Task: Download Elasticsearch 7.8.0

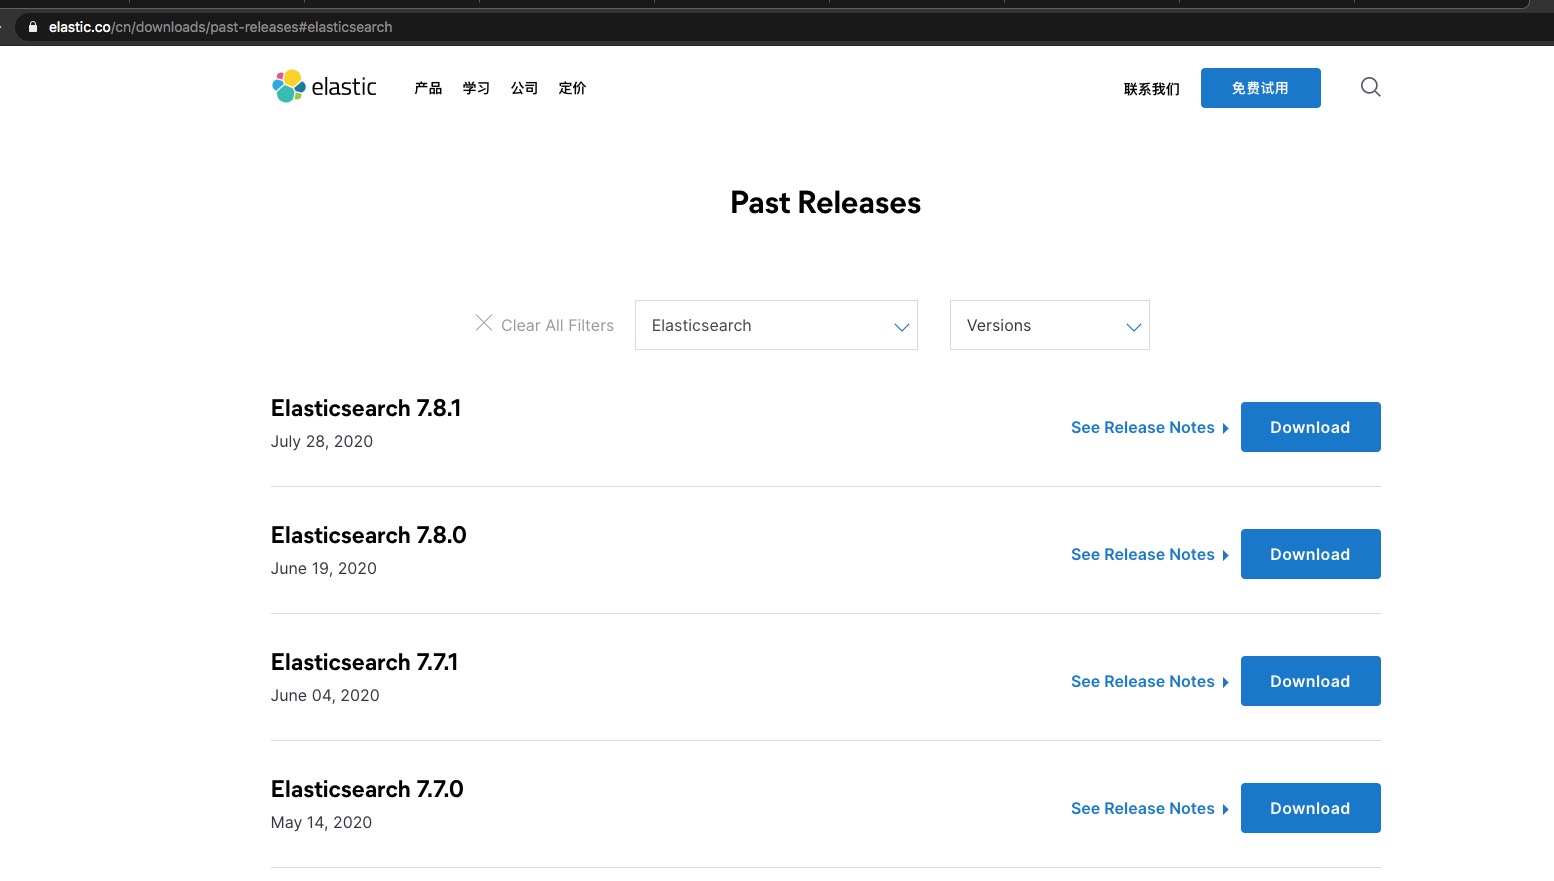Action: 1310,554
